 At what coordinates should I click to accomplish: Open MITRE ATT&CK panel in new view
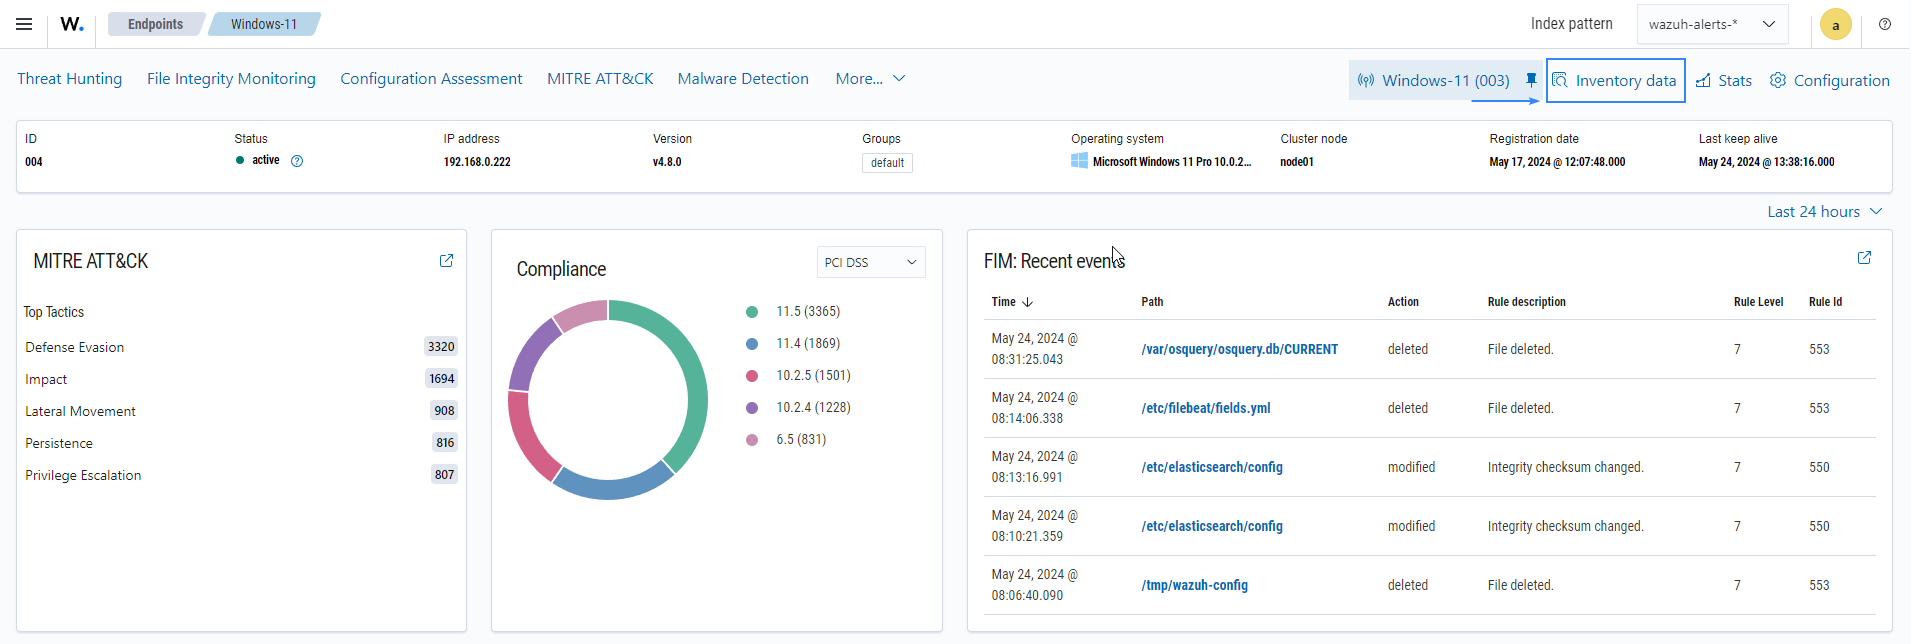point(447,260)
